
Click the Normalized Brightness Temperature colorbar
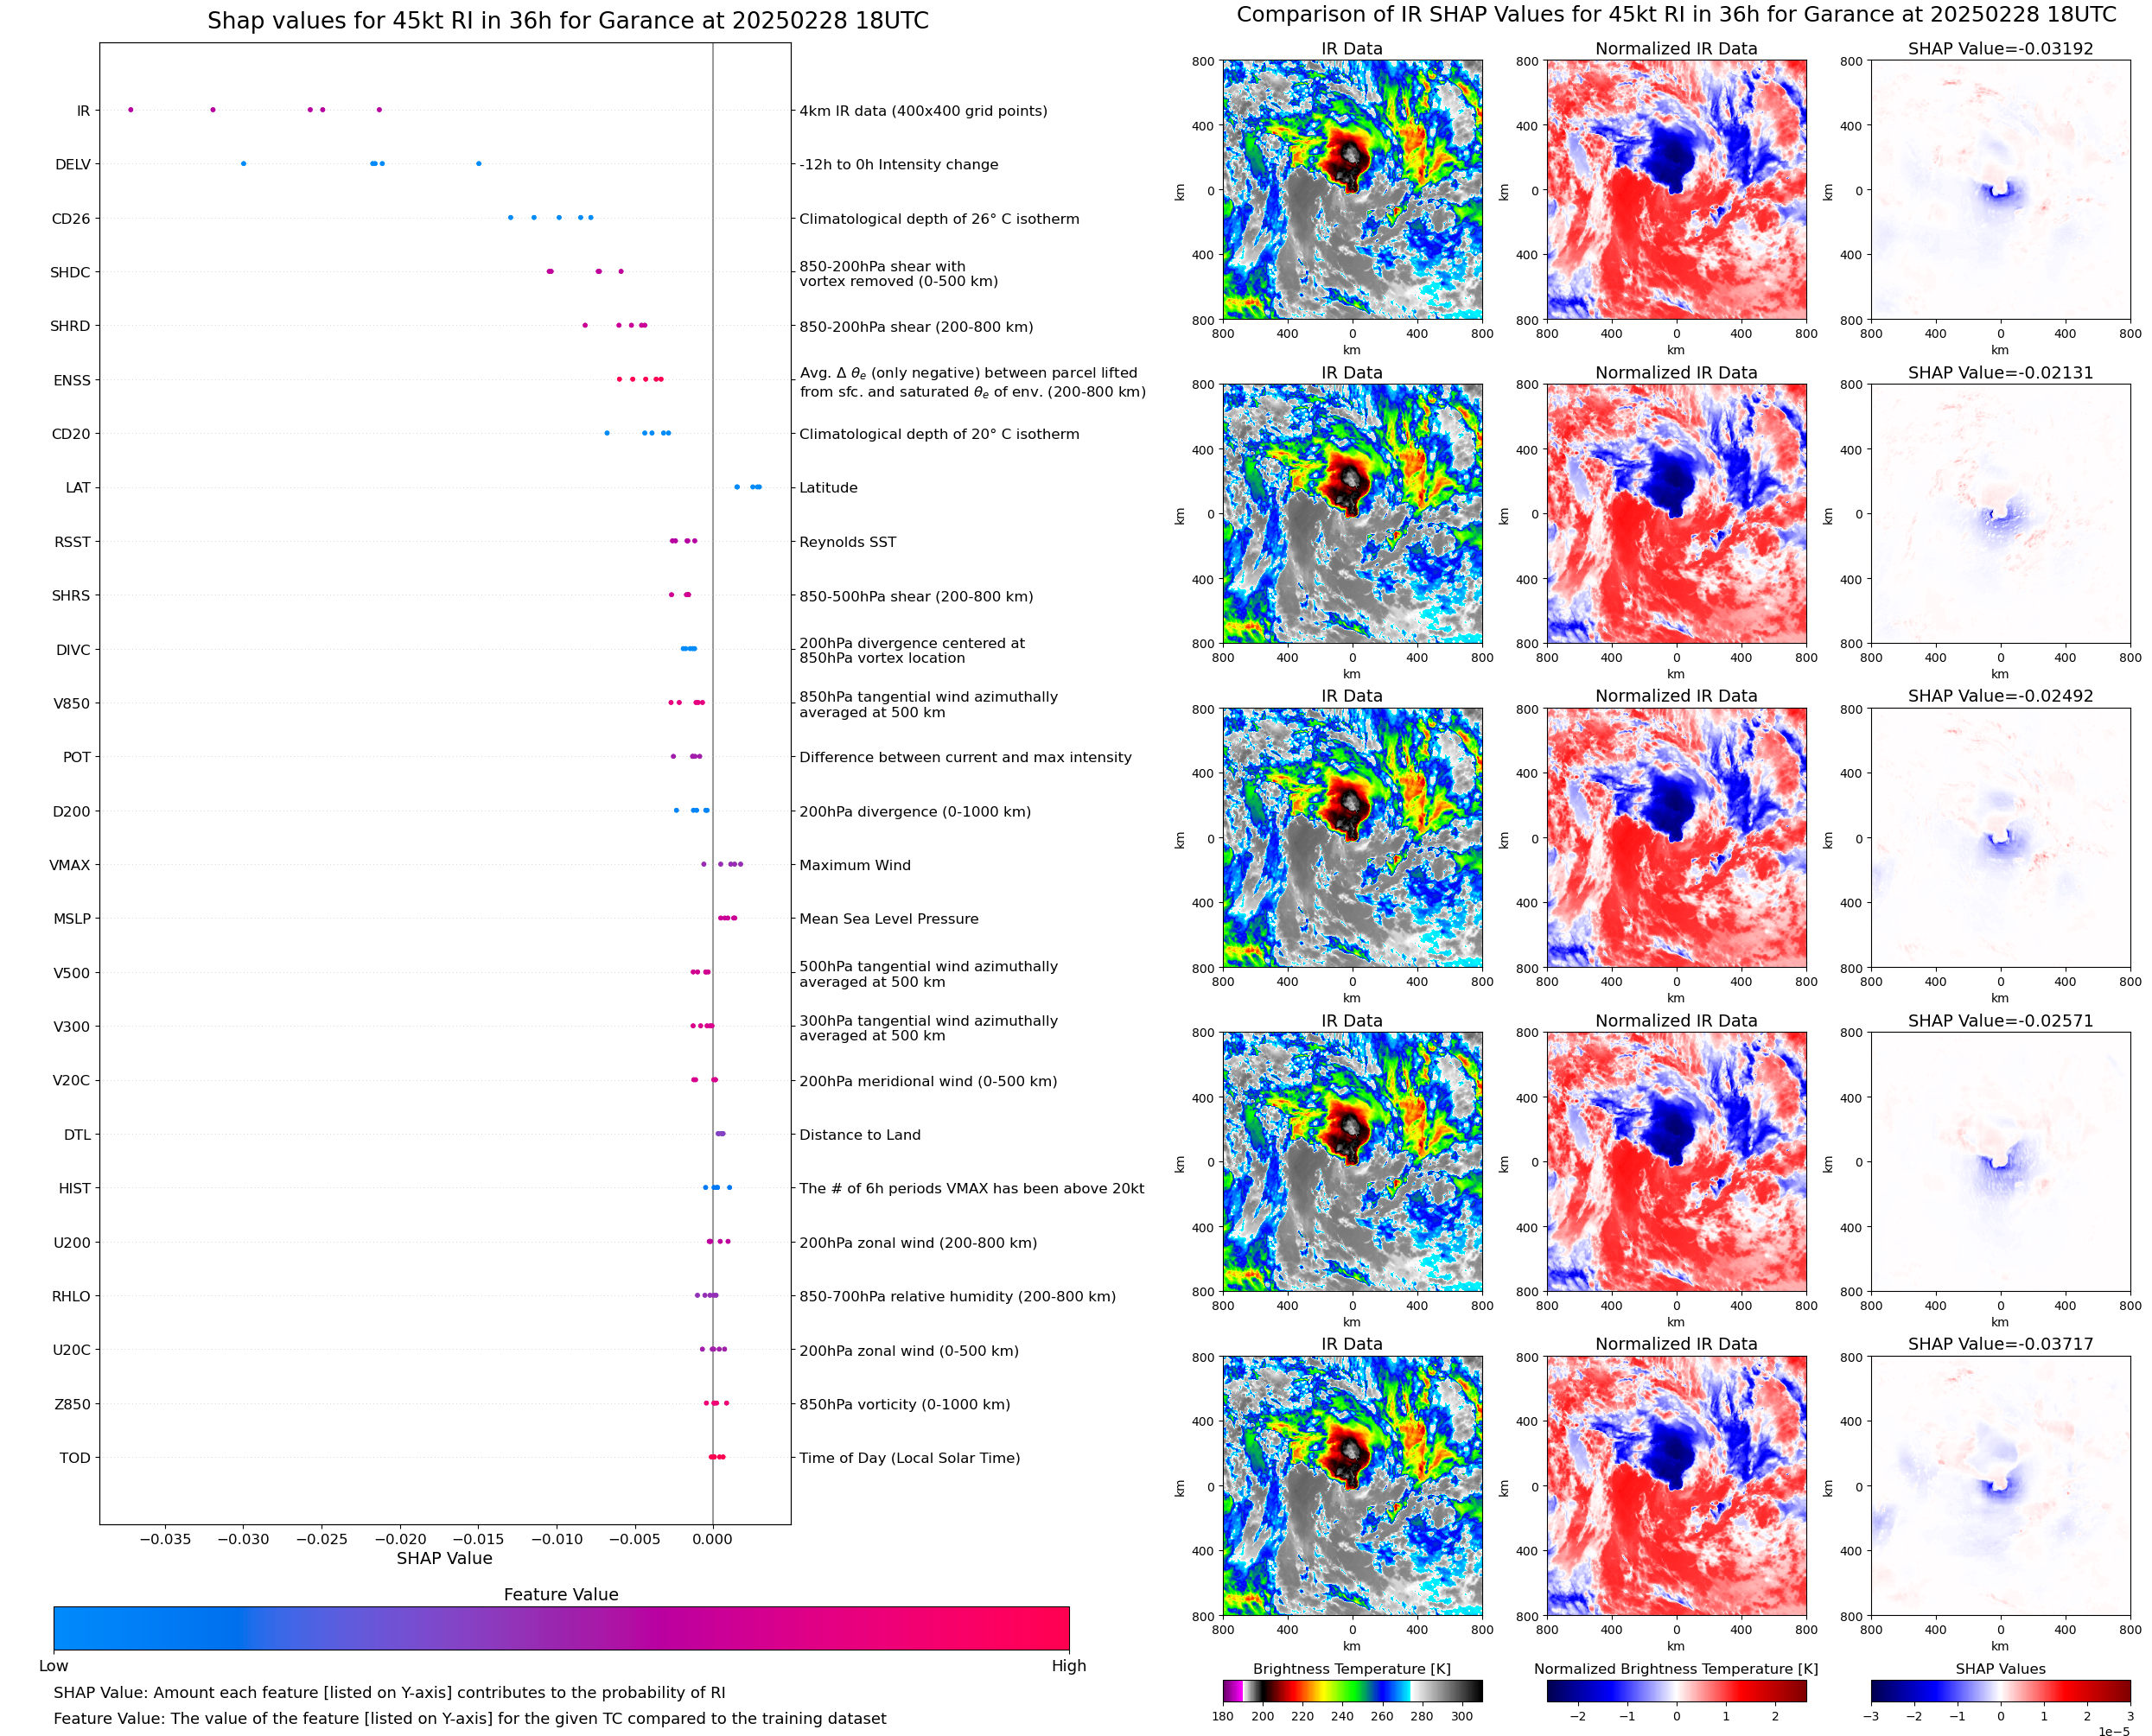(x=1676, y=1691)
